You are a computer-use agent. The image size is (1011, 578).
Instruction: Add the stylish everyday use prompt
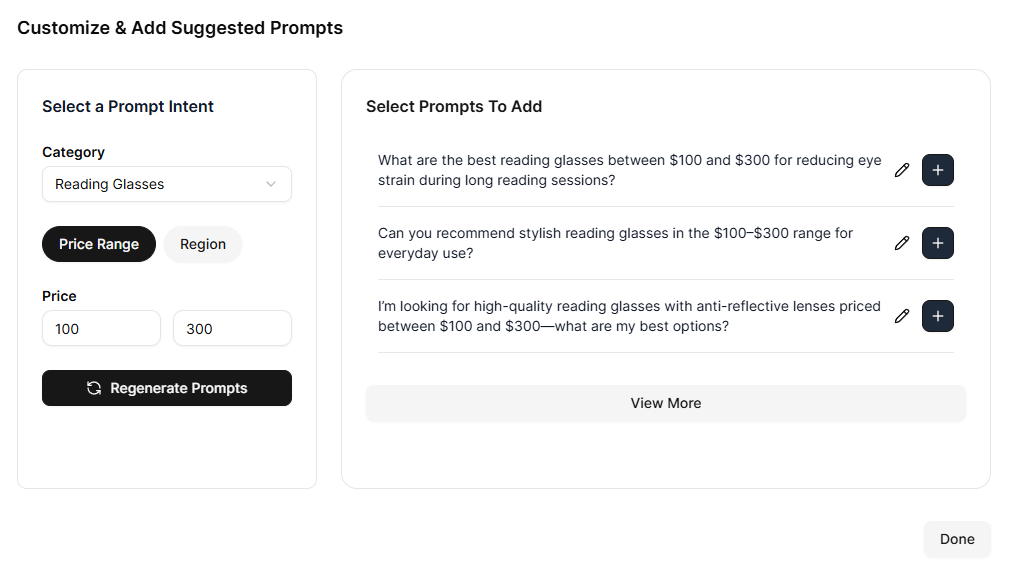(x=937, y=243)
